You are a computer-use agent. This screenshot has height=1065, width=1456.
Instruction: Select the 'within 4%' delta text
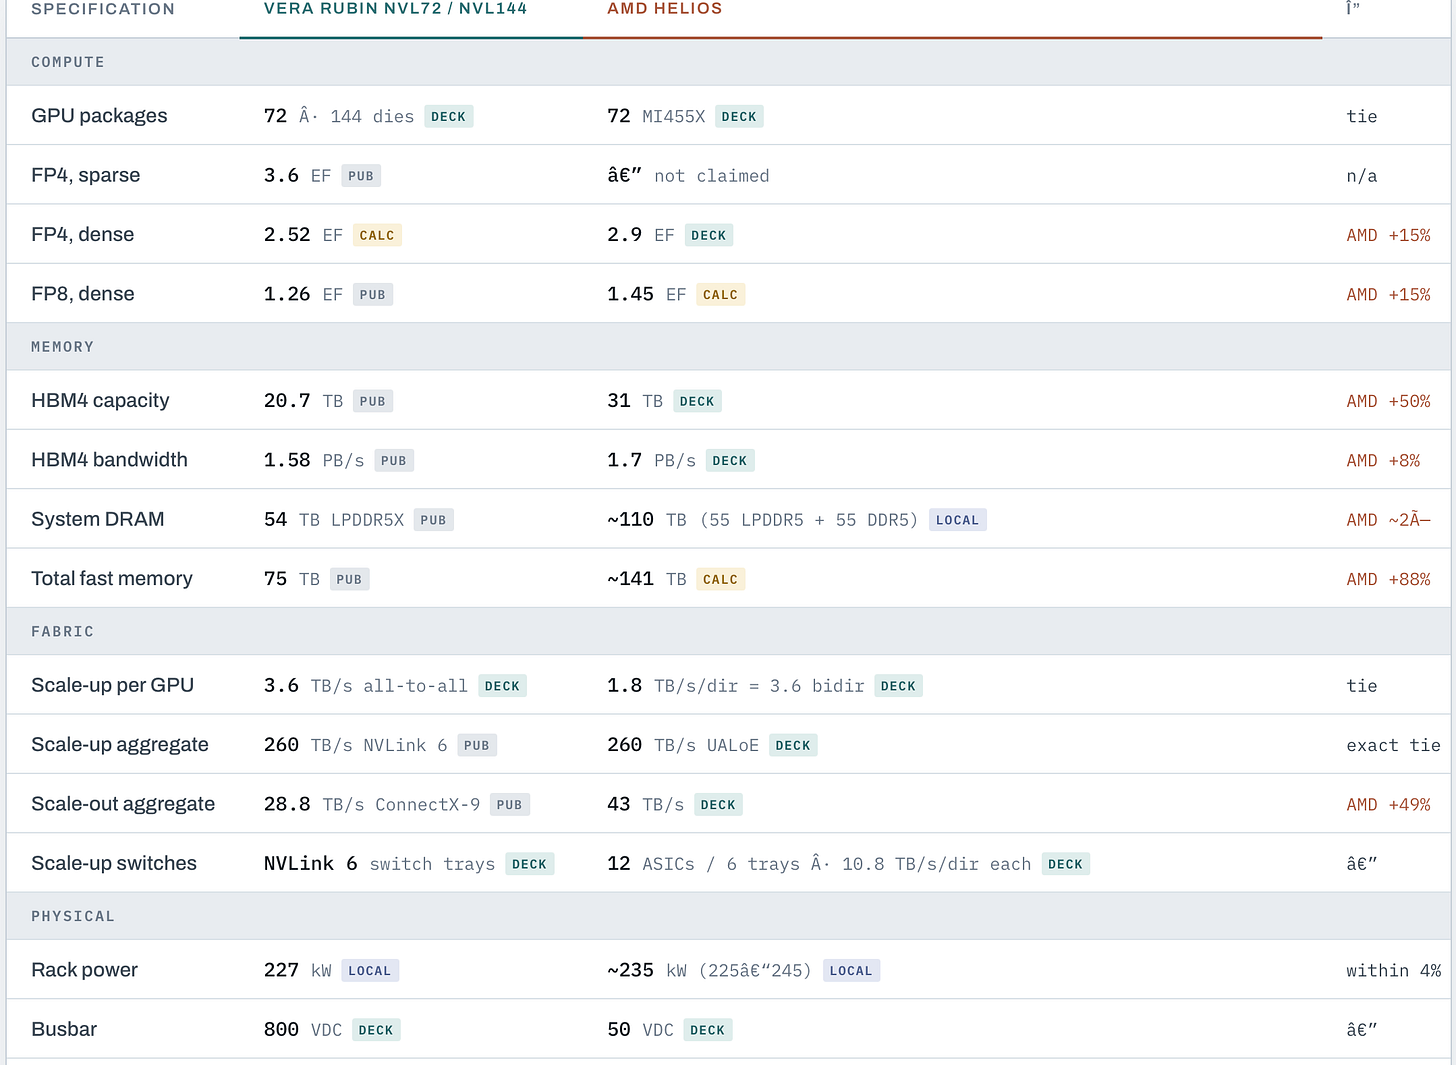tap(1393, 971)
